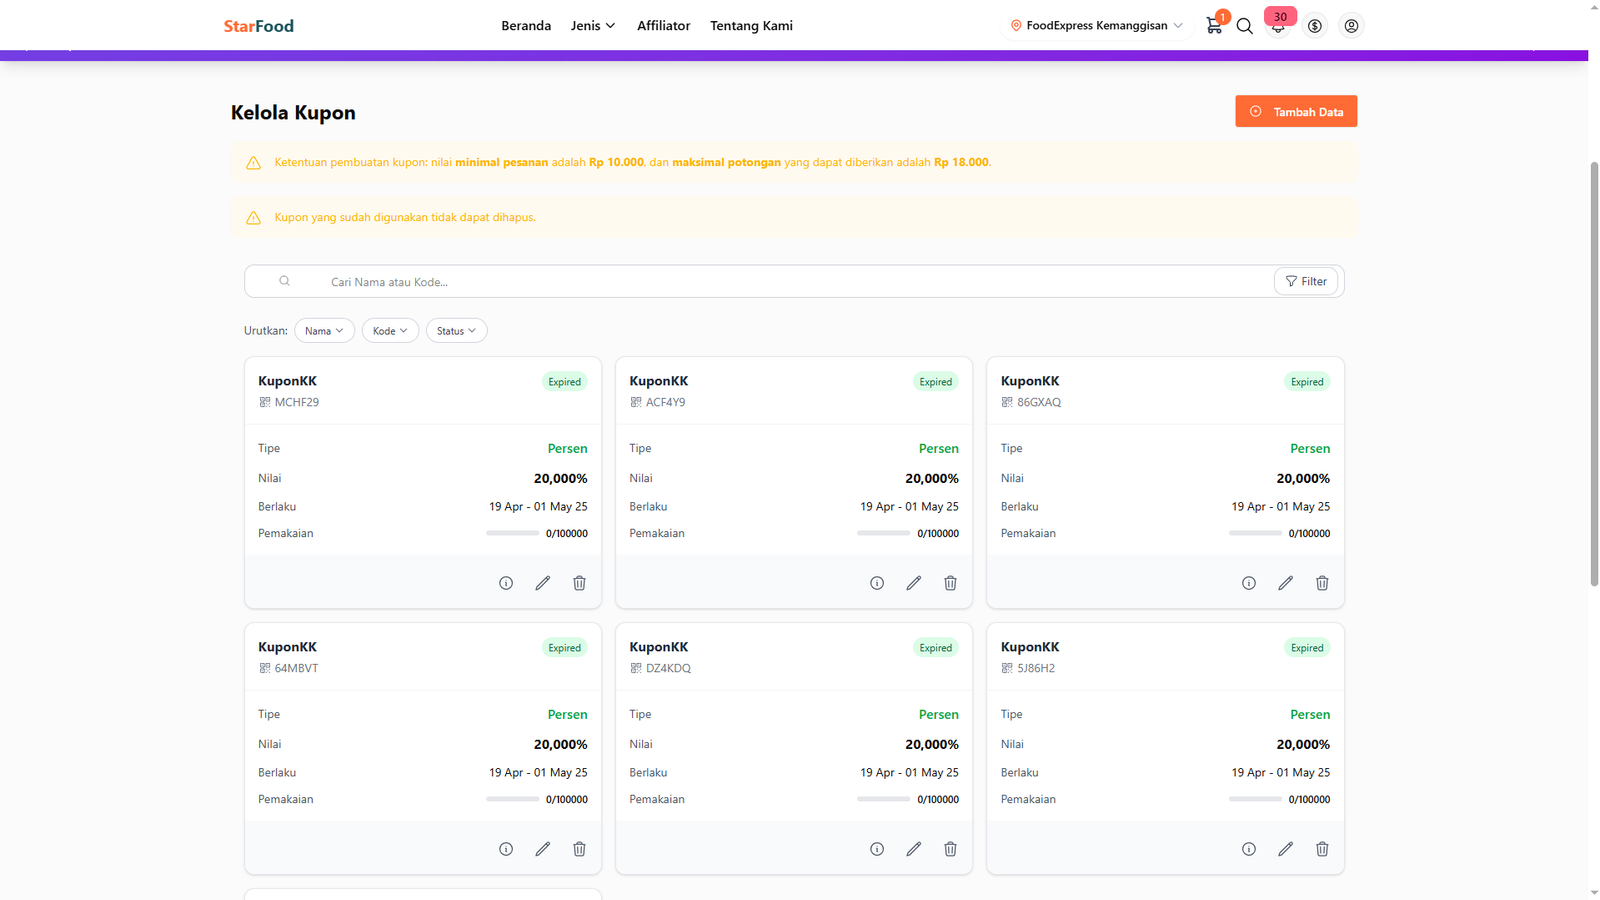The image size is (1600, 900).
Task: Expand the Nama sort dropdown
Action: (324, 331)
